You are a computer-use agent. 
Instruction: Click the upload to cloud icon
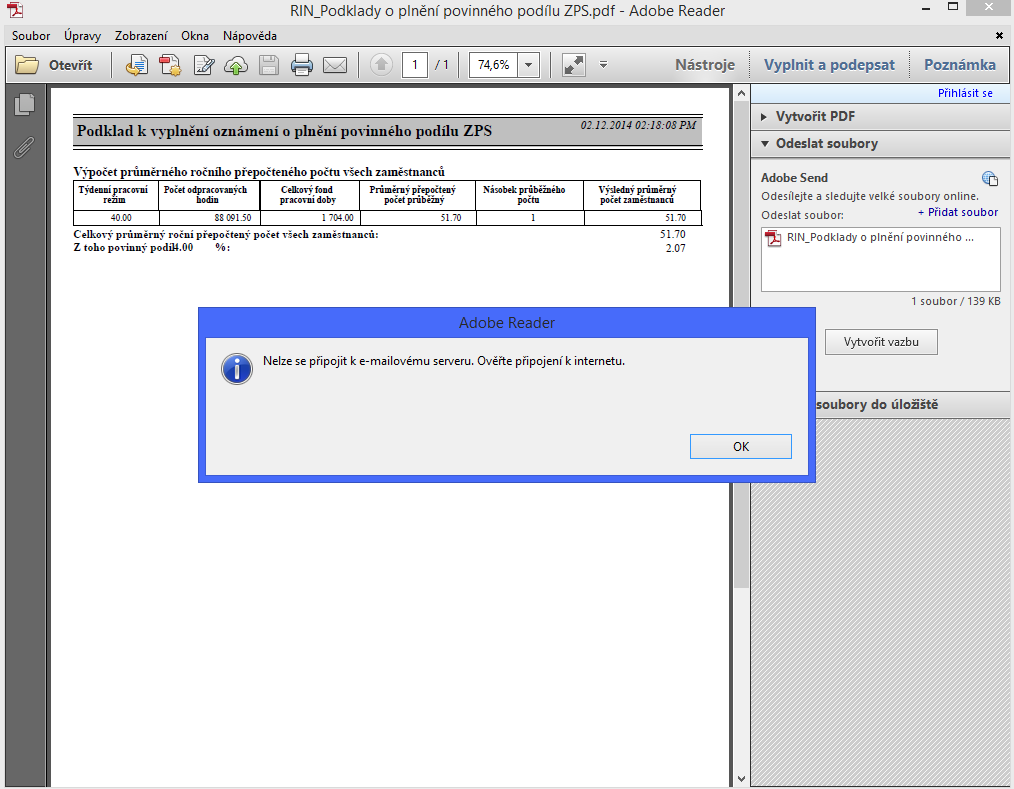pos(236,65)
